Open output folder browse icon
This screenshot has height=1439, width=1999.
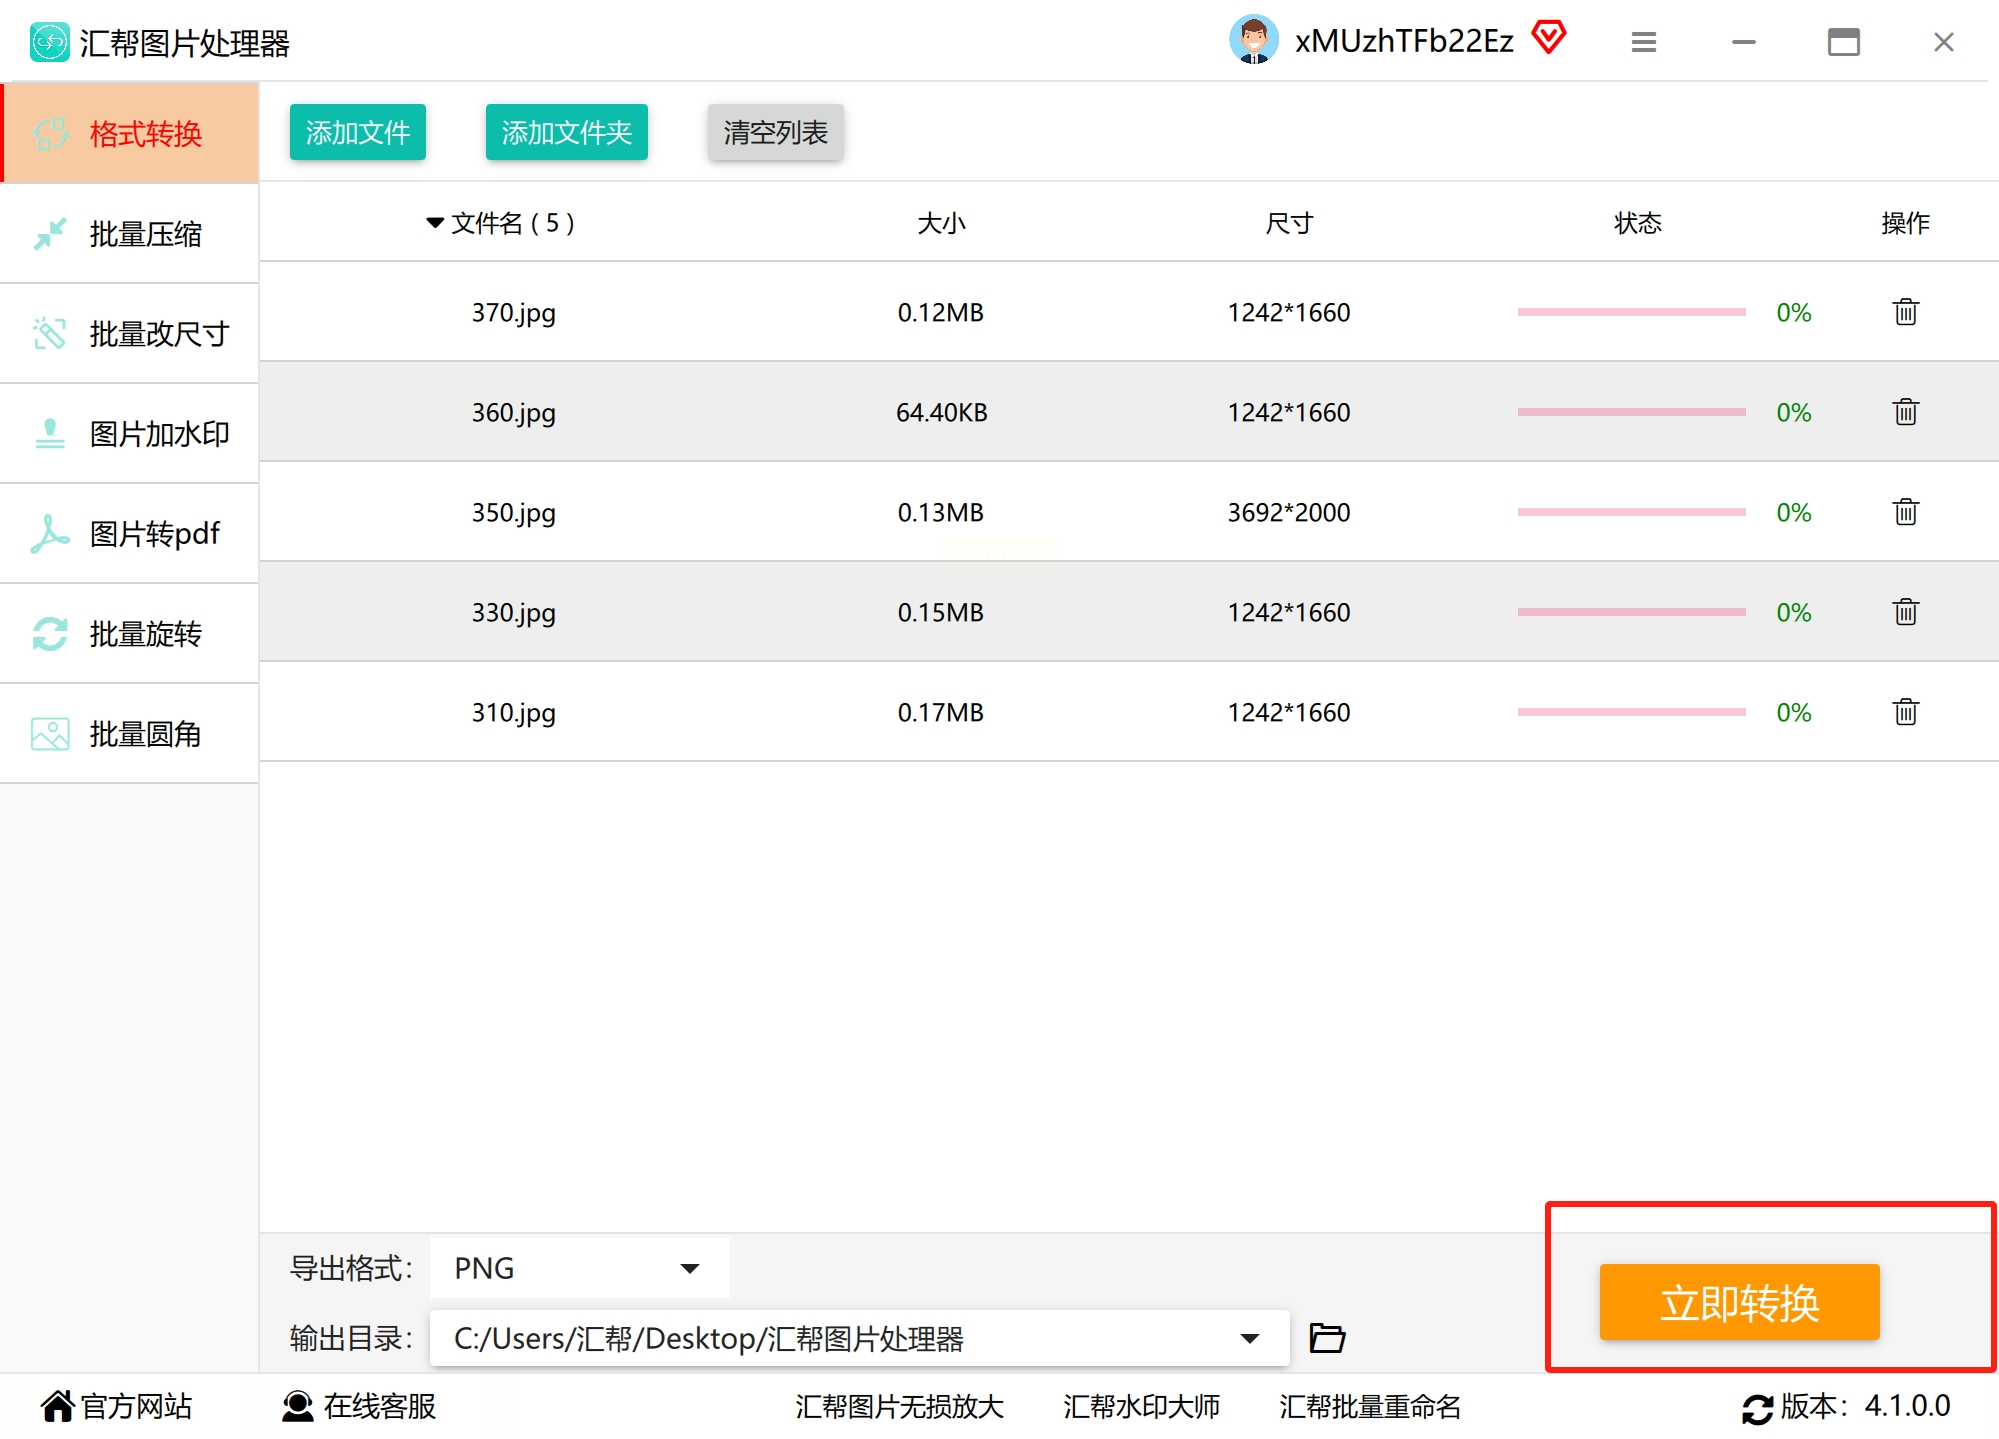(1327, 1337)
